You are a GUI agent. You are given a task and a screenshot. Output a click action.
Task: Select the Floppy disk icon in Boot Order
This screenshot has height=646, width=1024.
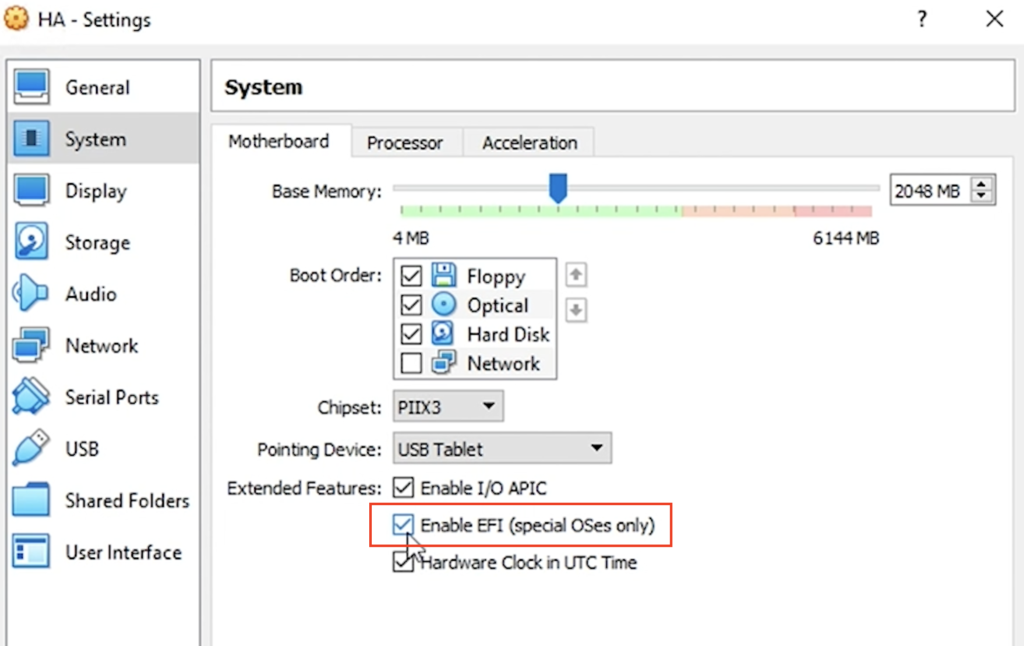[443, 275]
